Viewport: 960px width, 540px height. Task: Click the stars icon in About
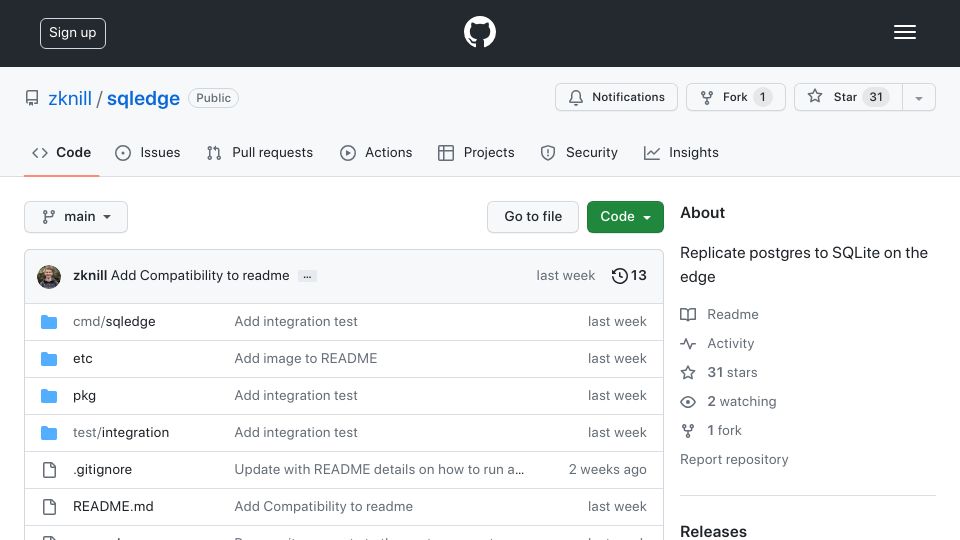pos(688,372)
